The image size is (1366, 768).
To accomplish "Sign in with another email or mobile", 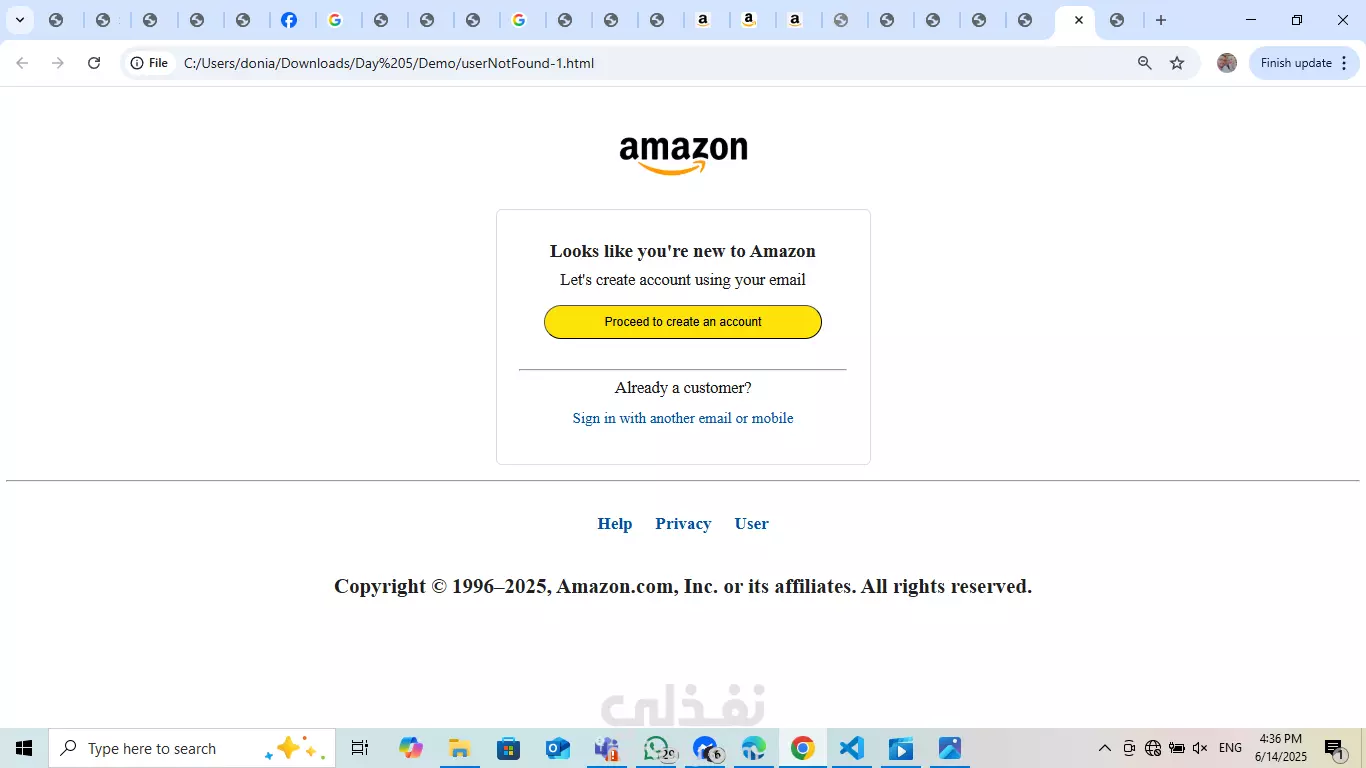I will click(x=683, y=418).
